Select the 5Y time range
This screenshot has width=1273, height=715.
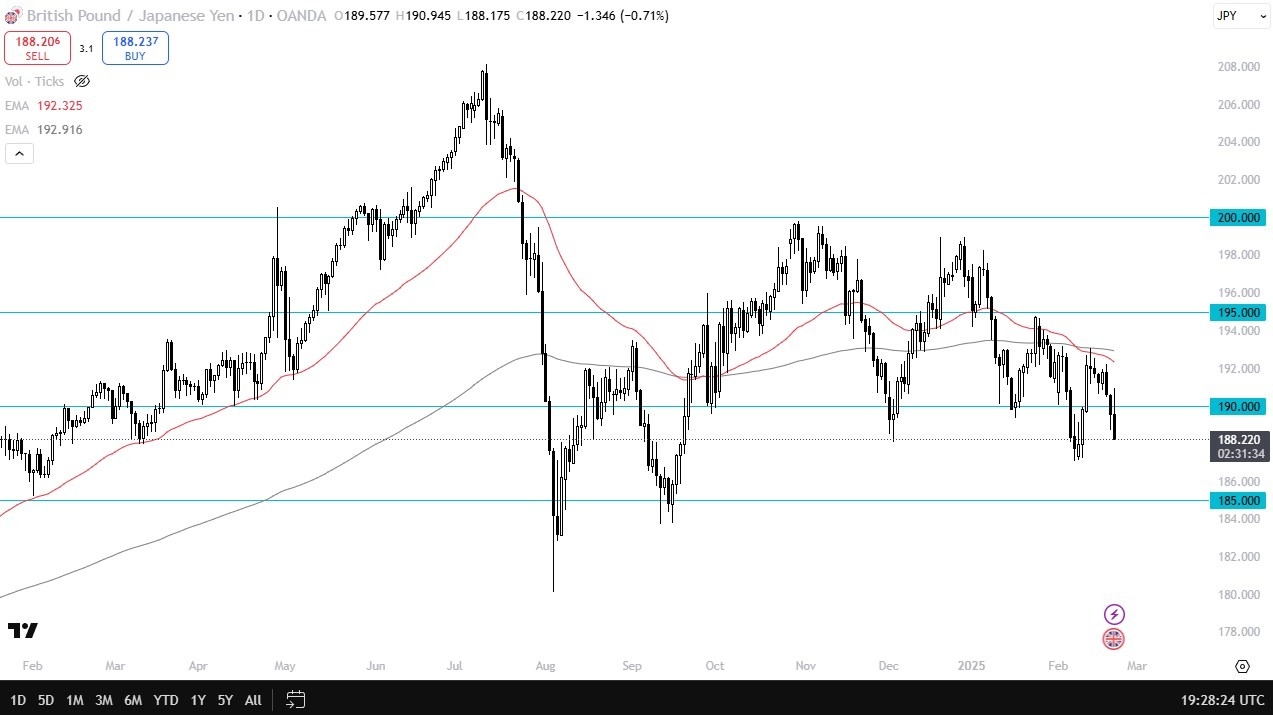(x=225, y=699)
